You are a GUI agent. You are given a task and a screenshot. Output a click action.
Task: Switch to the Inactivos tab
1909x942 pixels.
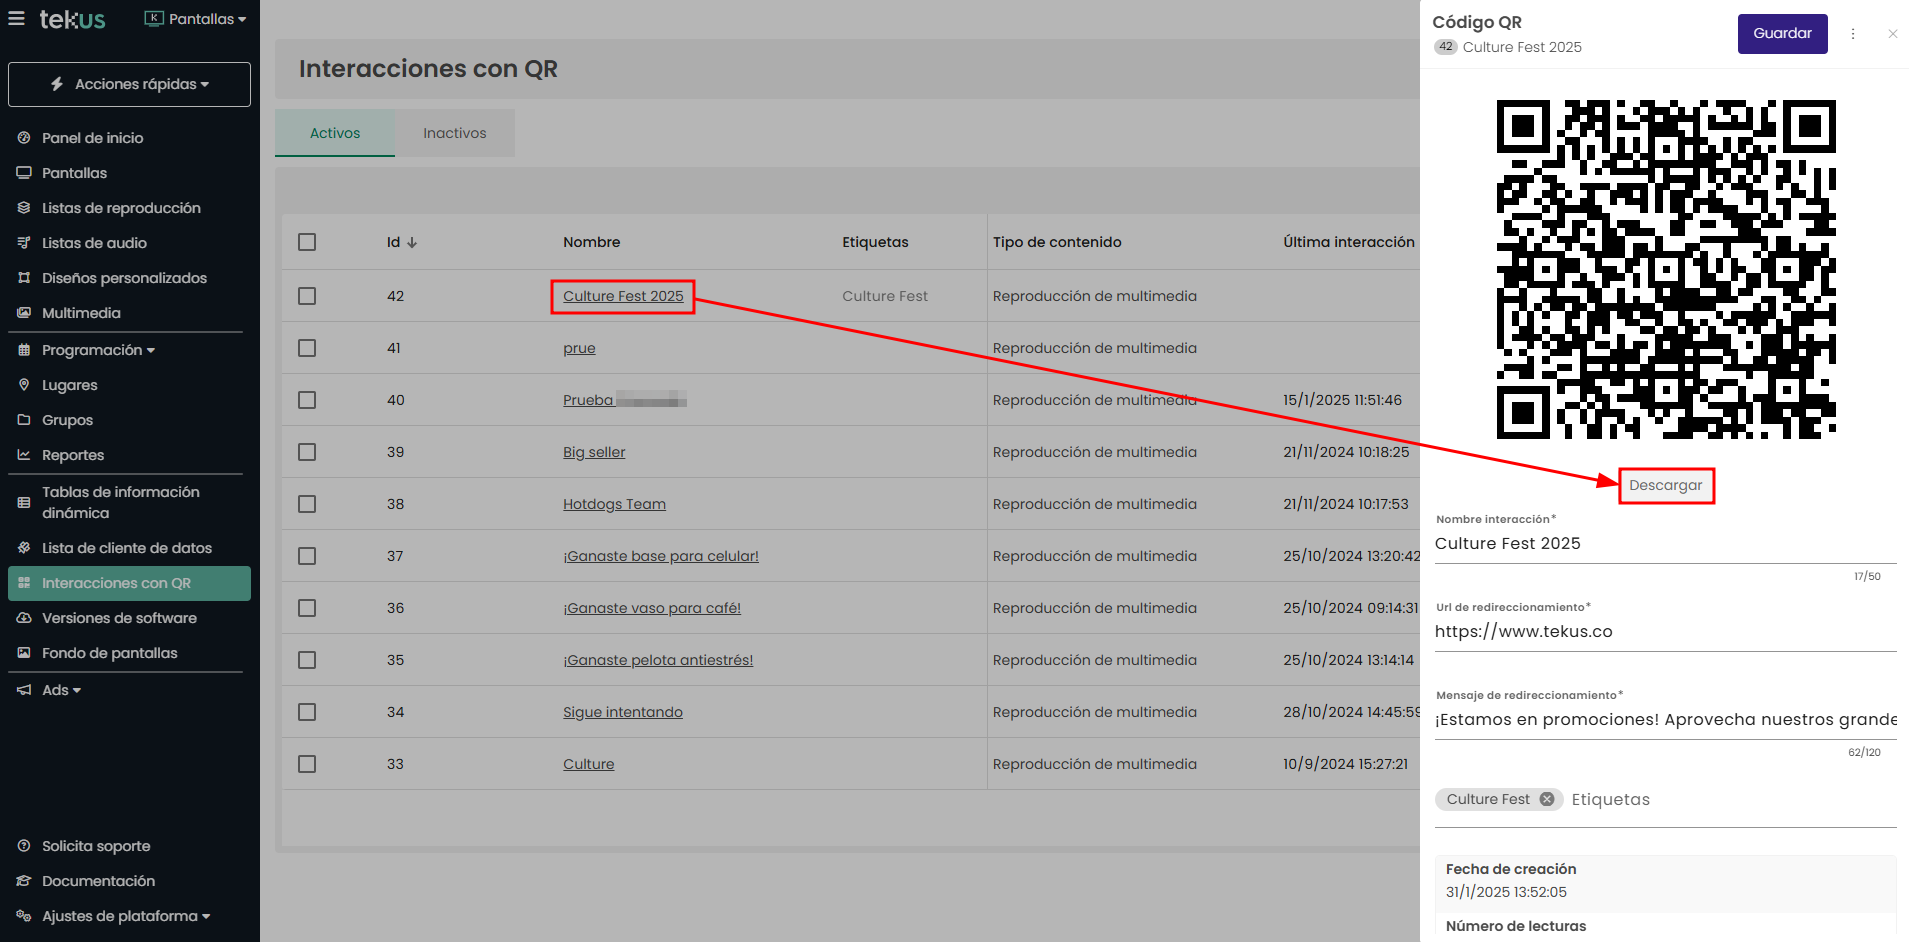[x=454, y=133]
